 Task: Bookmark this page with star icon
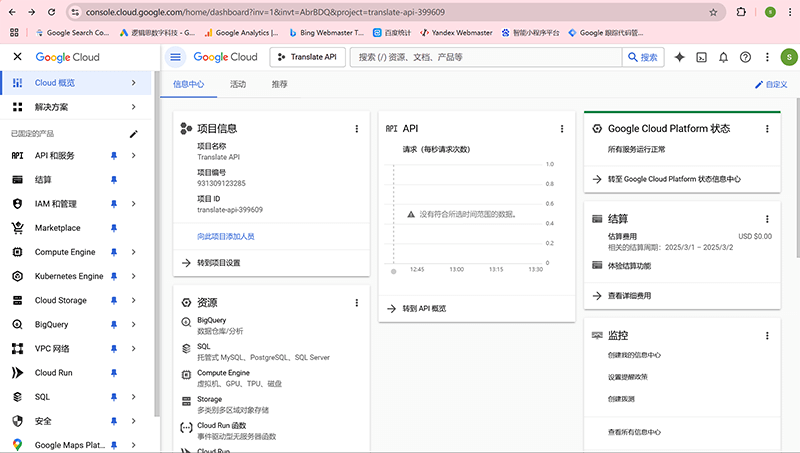click(x=713, y=12)
